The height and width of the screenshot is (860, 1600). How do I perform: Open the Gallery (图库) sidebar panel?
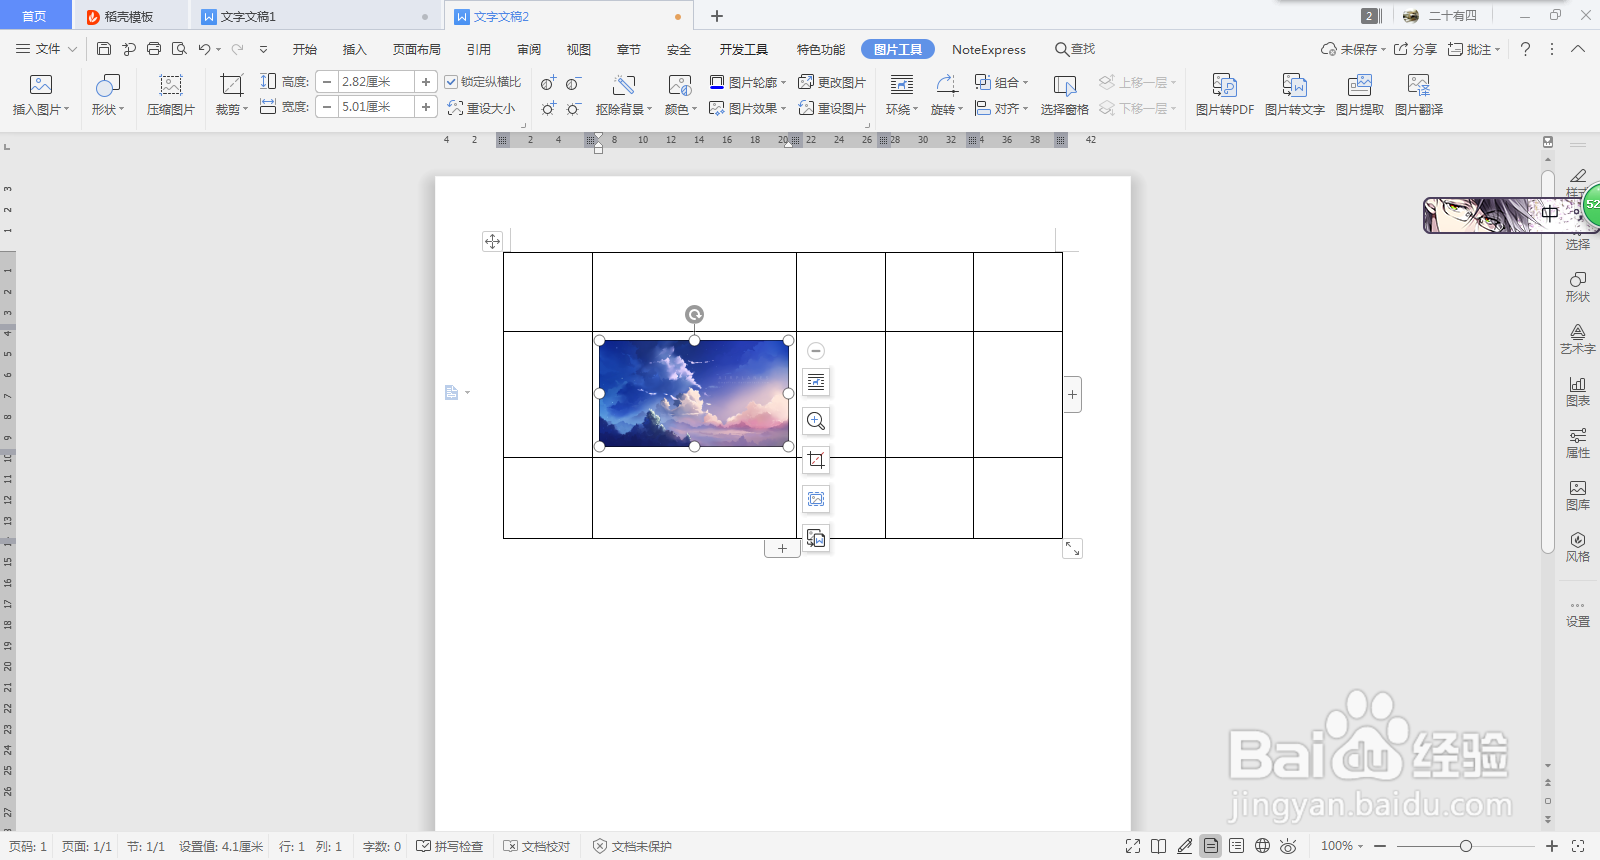point(1578,495)
